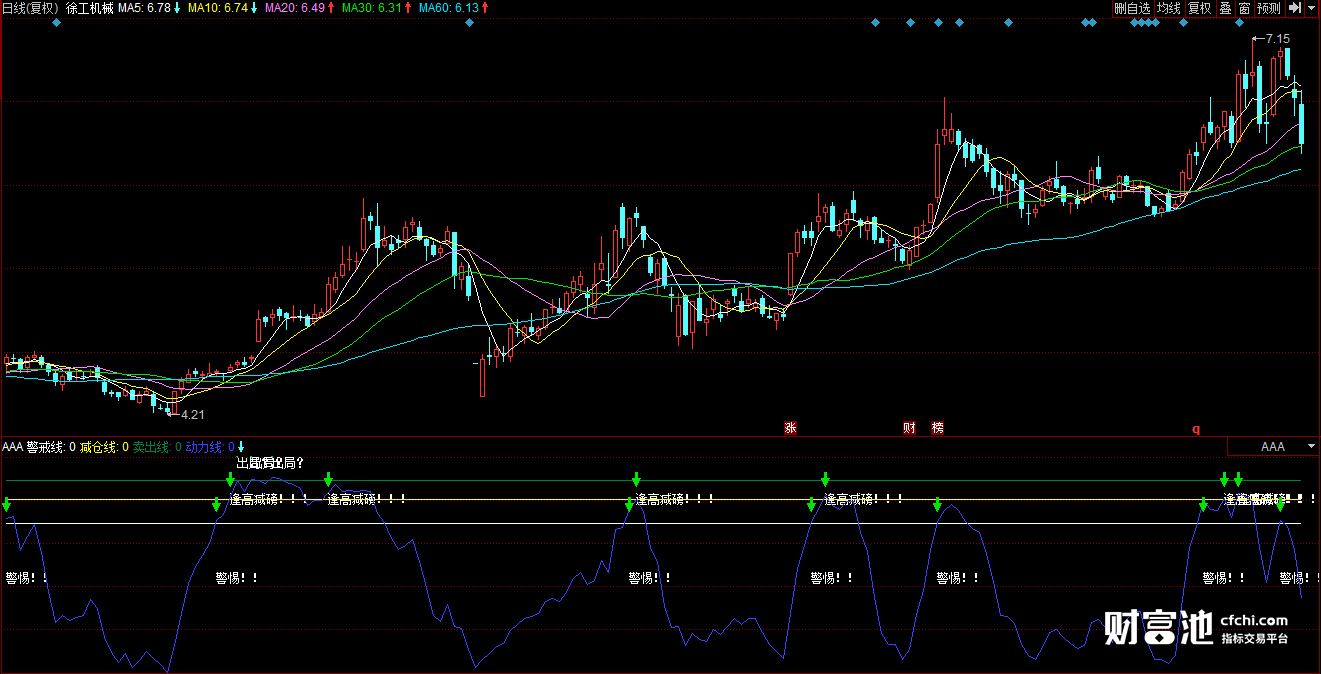Select the MA60 legend label
1321x674 pixels.
point(454,8)
